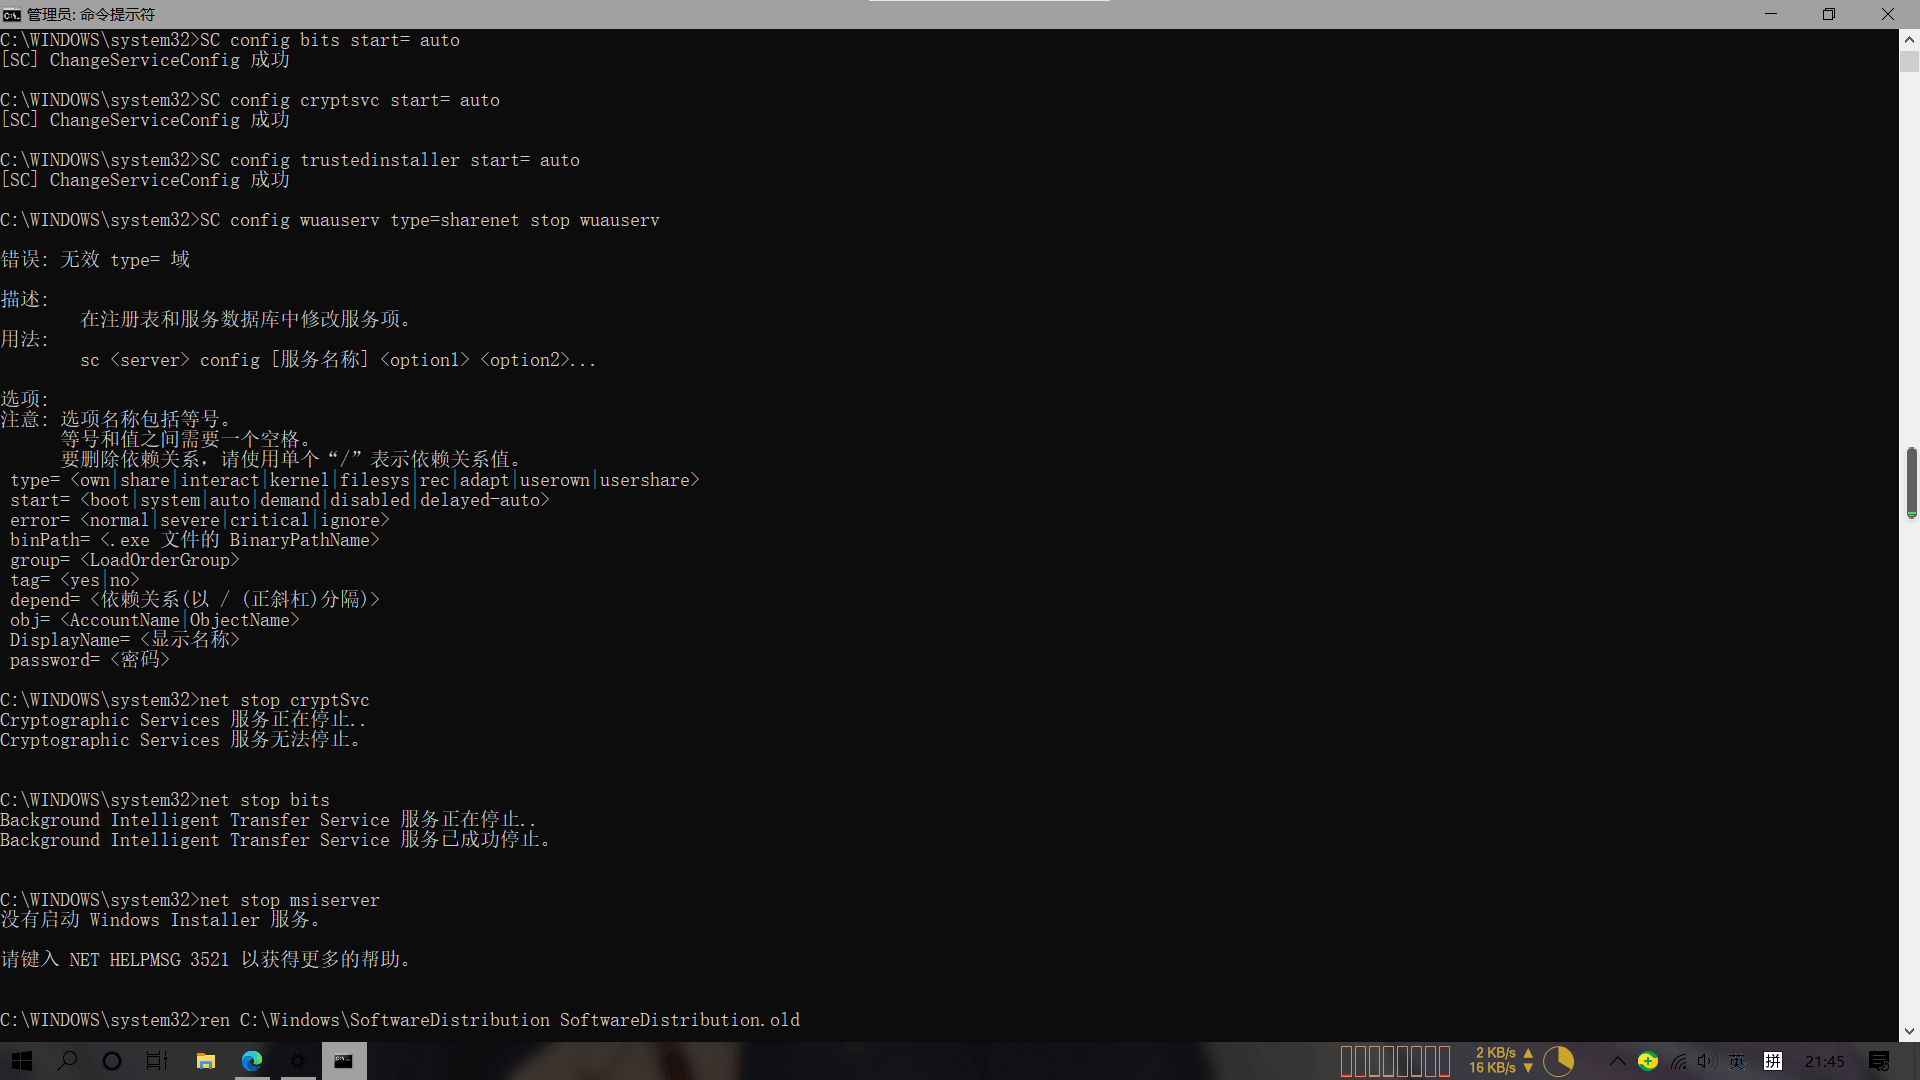
Task: Click the scrollbar up arrow
Action: click(1909, 40)
